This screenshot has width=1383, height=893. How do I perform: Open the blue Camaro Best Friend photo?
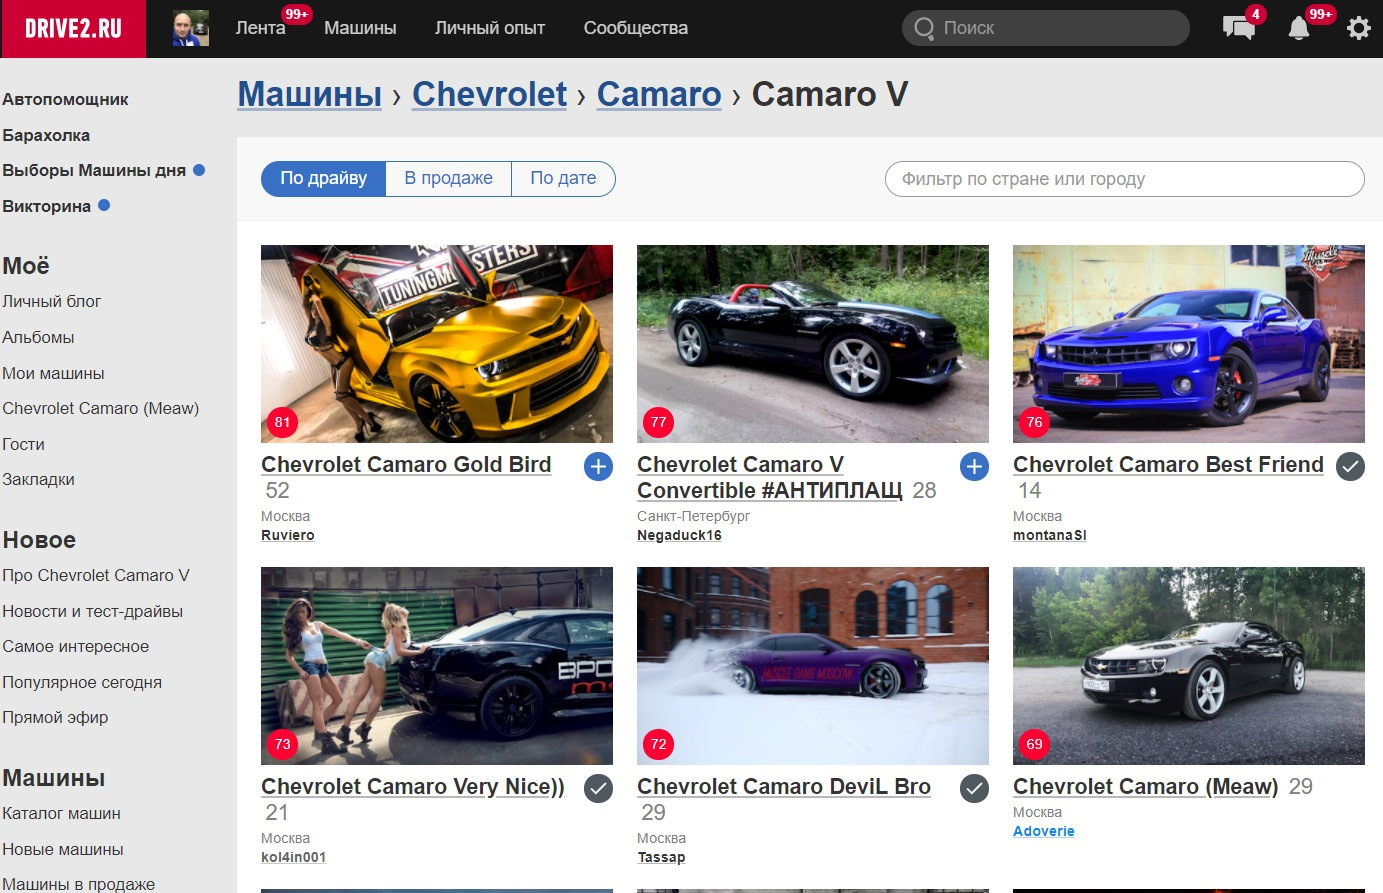tap(1189, 344)
